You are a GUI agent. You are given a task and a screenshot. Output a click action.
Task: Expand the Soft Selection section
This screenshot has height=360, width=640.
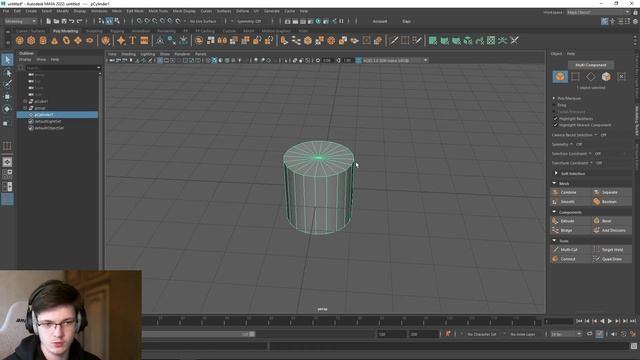[x=556, y=173]
